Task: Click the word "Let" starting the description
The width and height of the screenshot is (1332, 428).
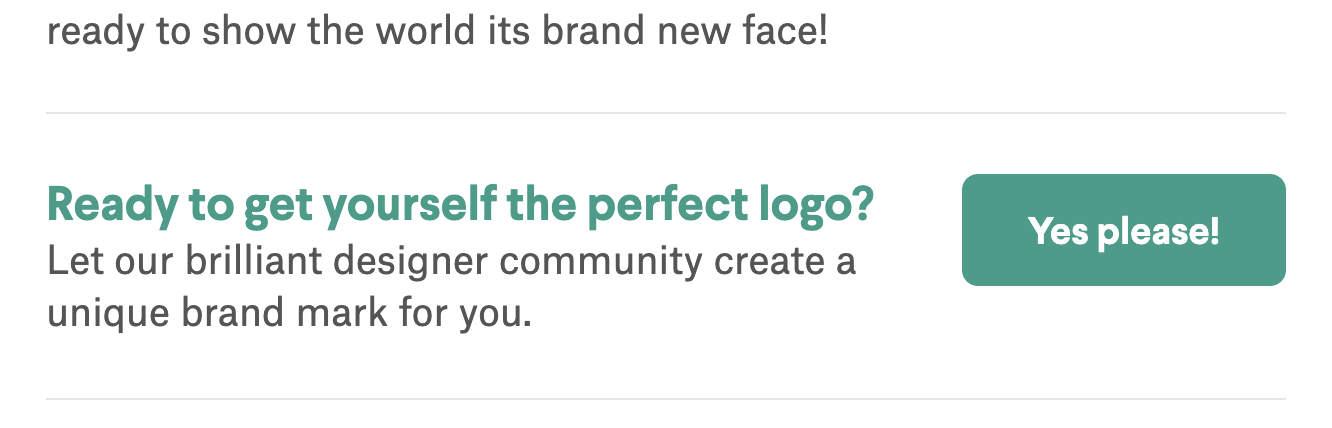Action: (71, 262)
